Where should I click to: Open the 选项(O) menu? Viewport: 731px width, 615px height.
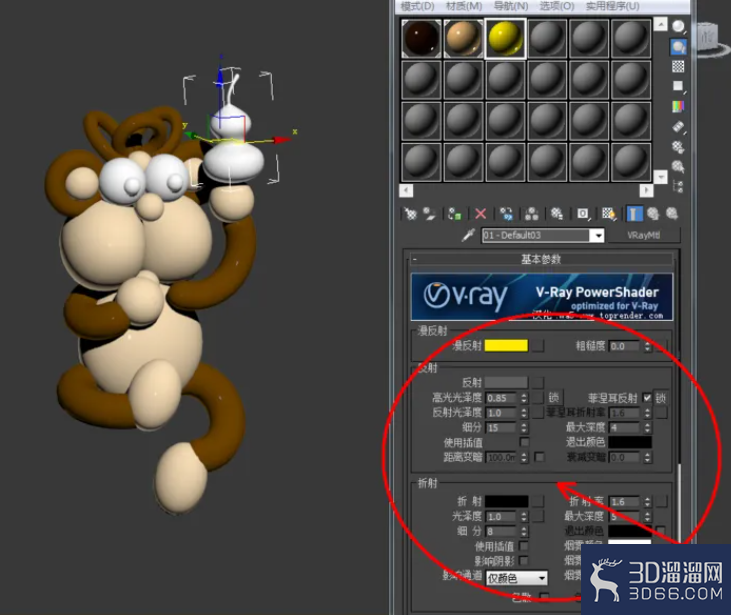pos(557,6)
